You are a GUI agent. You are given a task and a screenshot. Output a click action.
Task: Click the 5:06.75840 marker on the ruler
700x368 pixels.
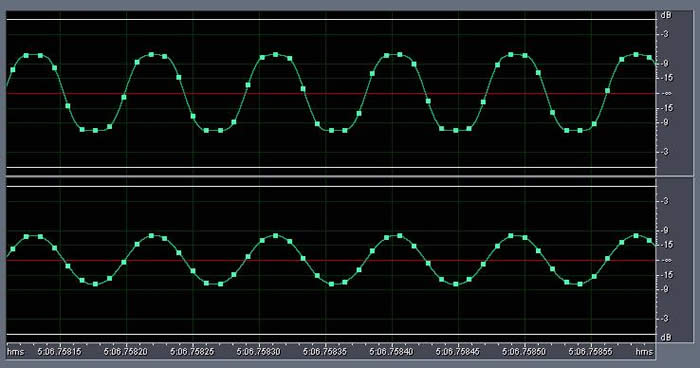[392, 352]
